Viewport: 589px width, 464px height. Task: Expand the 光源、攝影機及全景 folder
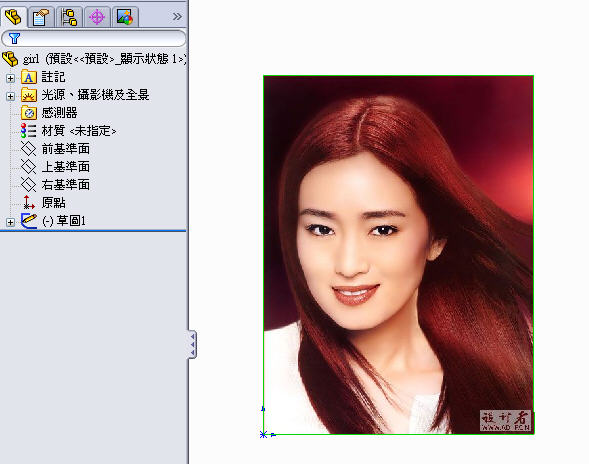(11, 96)
